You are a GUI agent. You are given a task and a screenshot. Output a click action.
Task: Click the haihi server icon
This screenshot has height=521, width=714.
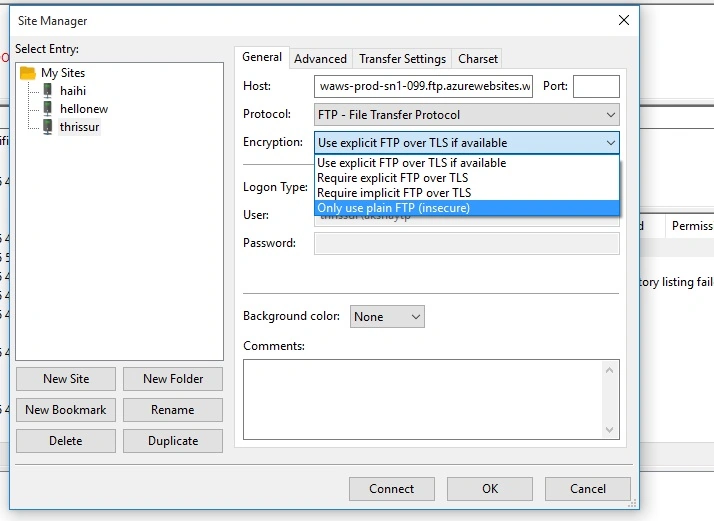click(x=47, y=90)
